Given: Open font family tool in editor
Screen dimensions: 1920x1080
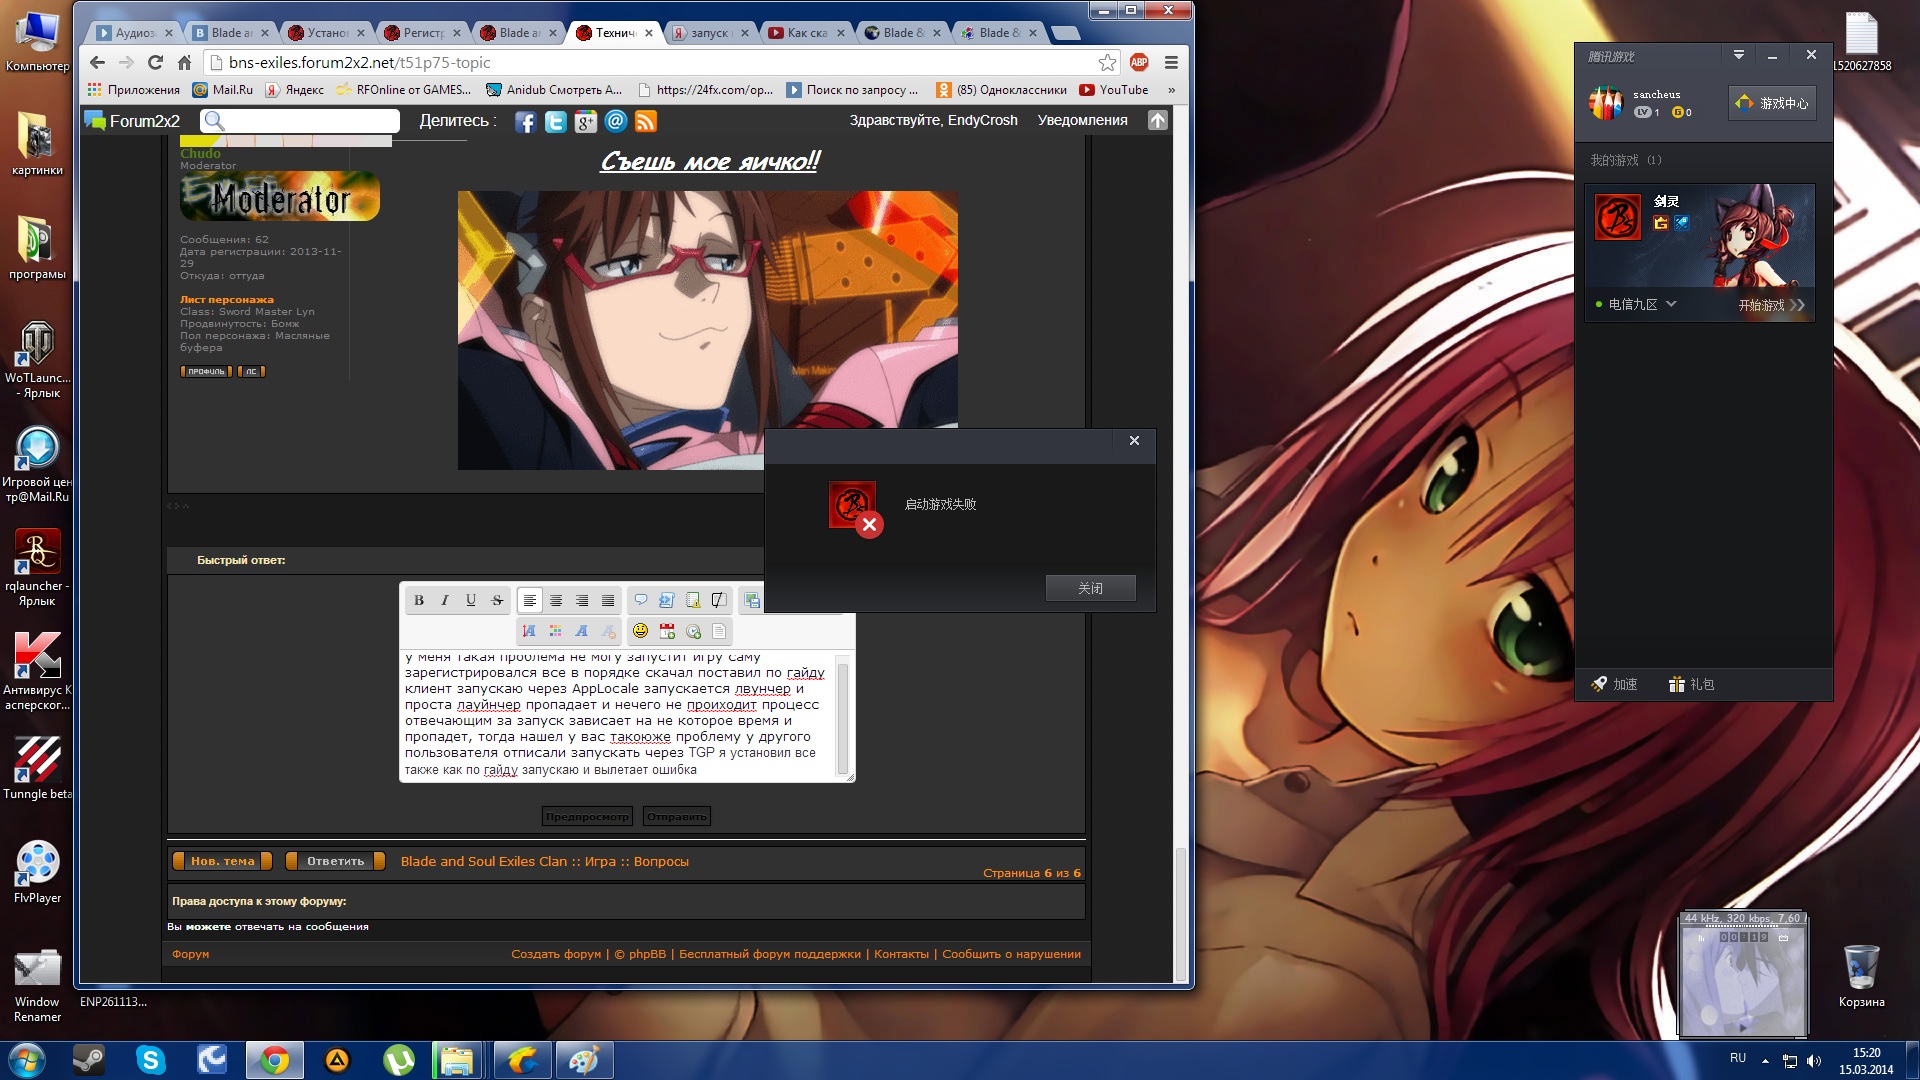Looking at the screenshot, I should (x=581, y=631).
